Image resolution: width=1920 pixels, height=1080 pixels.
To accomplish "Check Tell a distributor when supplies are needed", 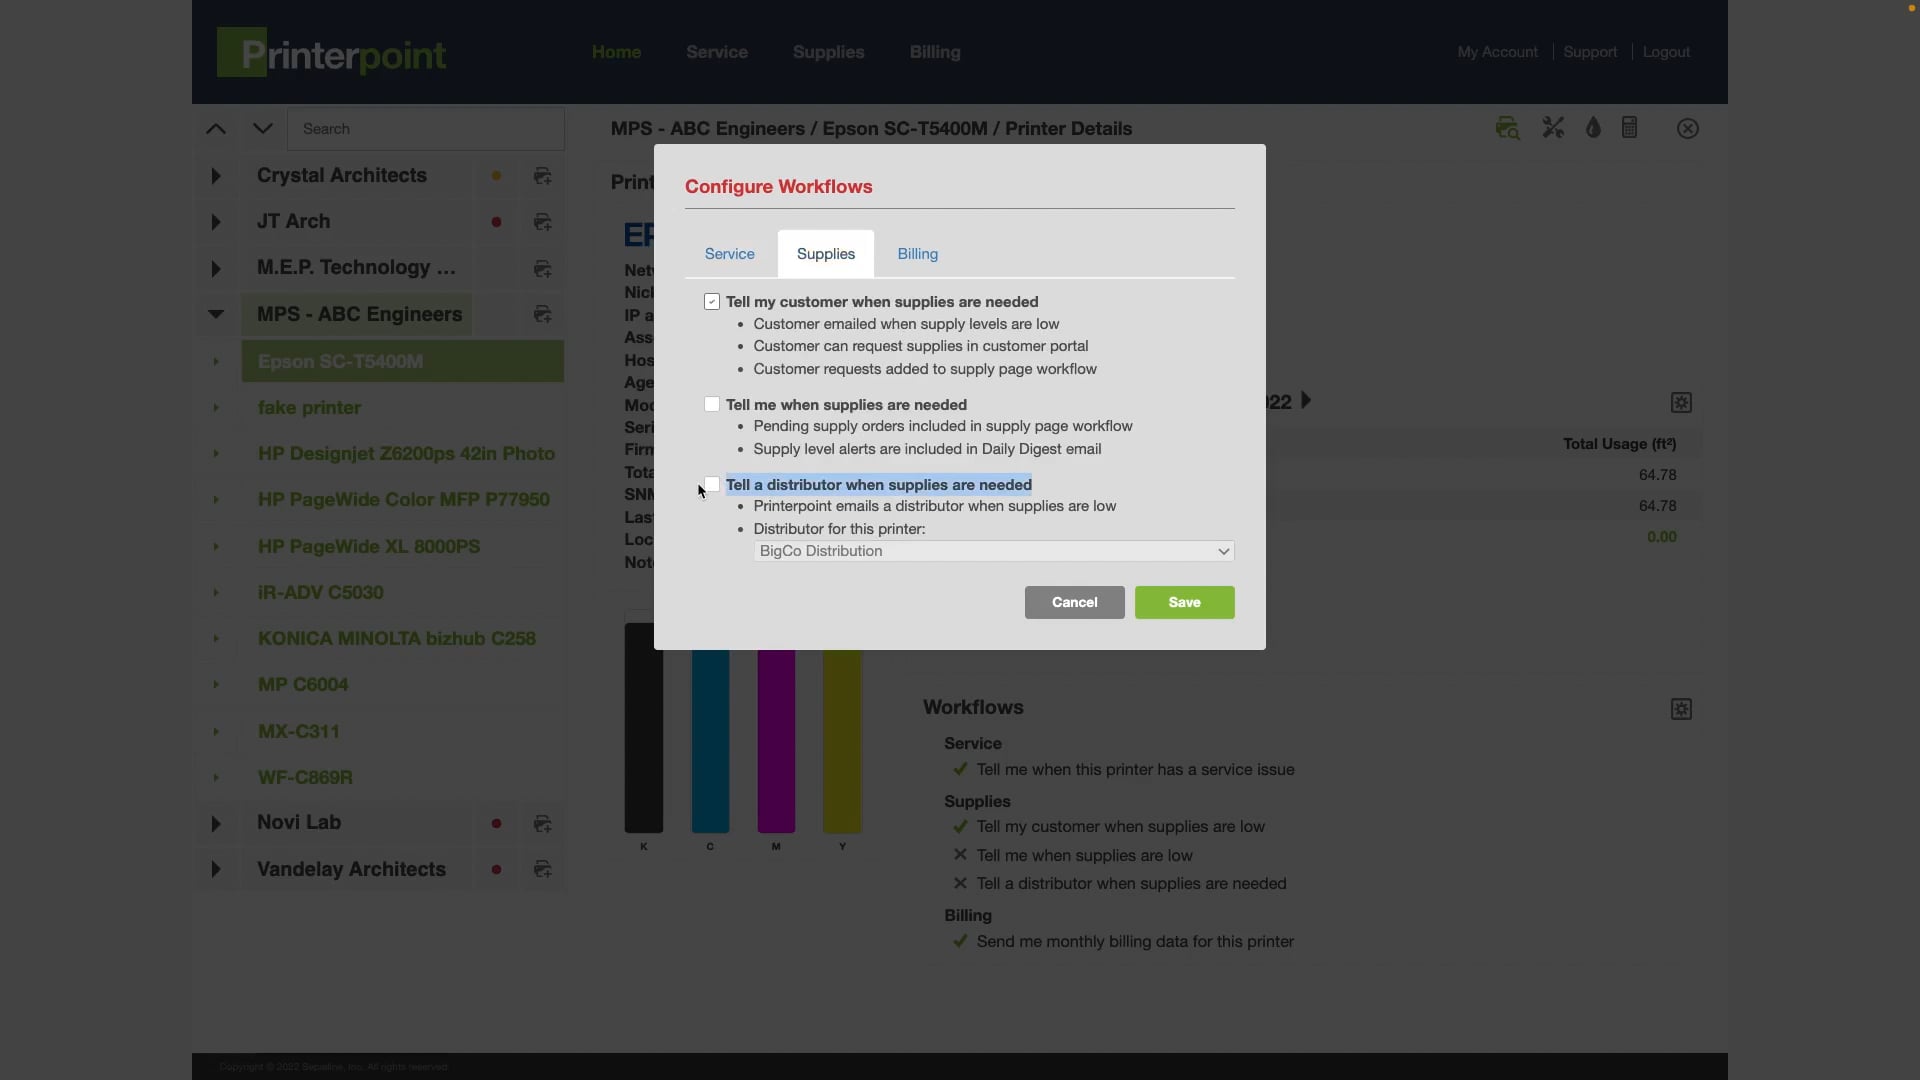I will click(x=712, y=485).
